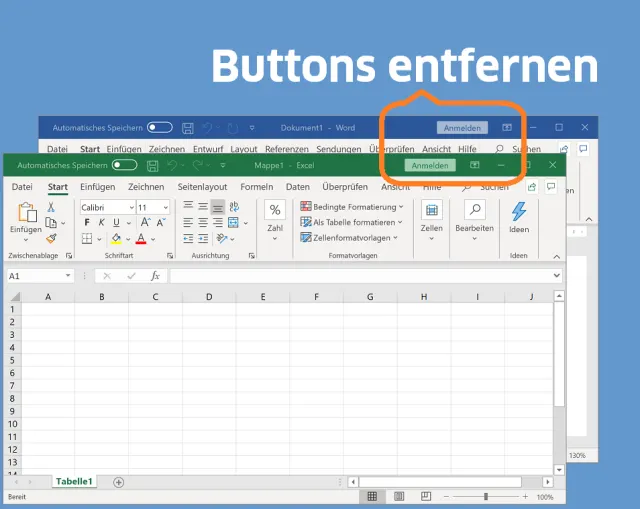Click the zoom slider handle
This screenshot has width=640, height=509.
[x=486, y=496]
